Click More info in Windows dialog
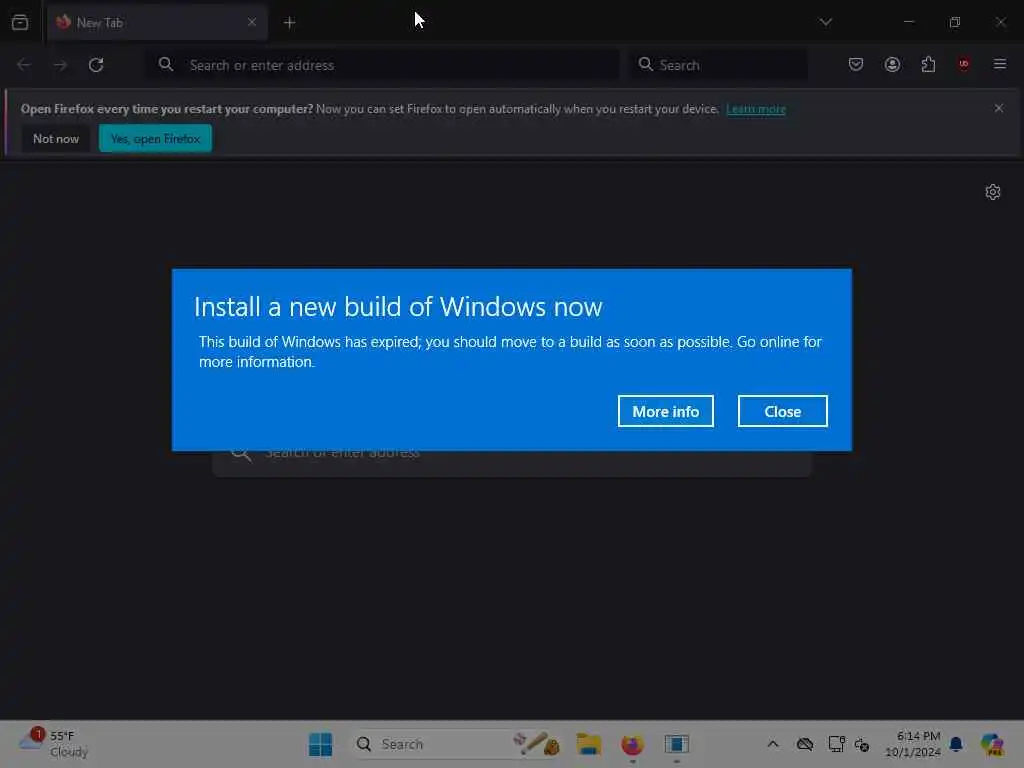 [665, 411]
